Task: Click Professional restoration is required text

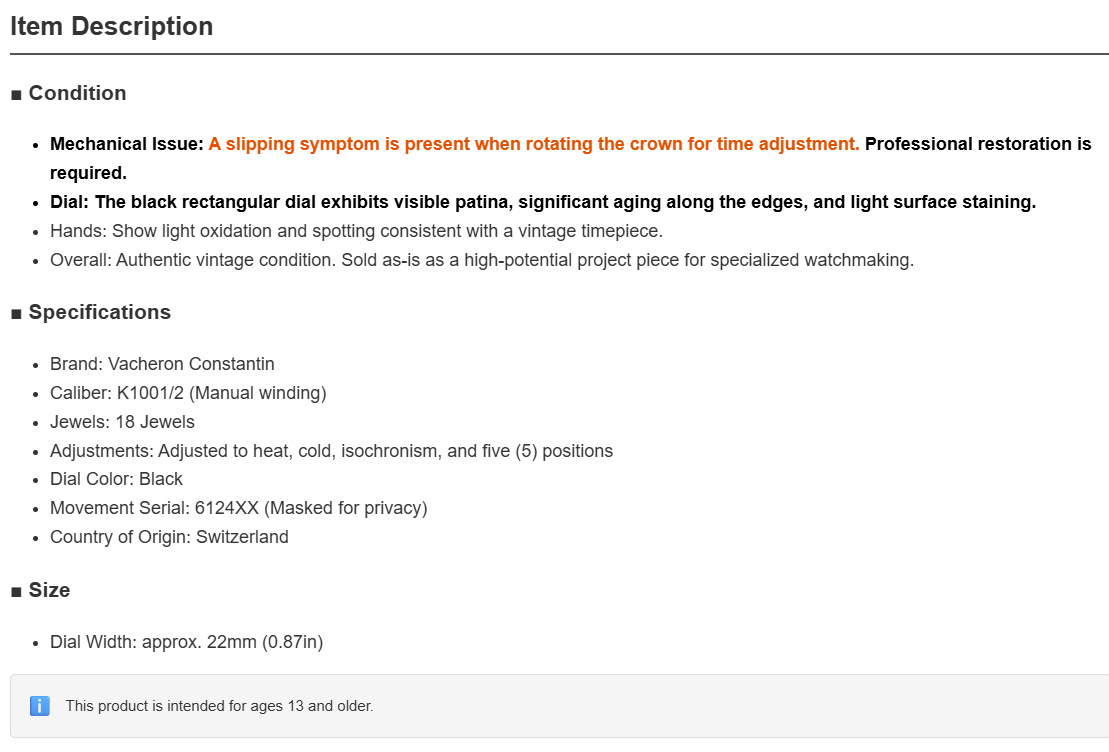Action: (571, 158)
